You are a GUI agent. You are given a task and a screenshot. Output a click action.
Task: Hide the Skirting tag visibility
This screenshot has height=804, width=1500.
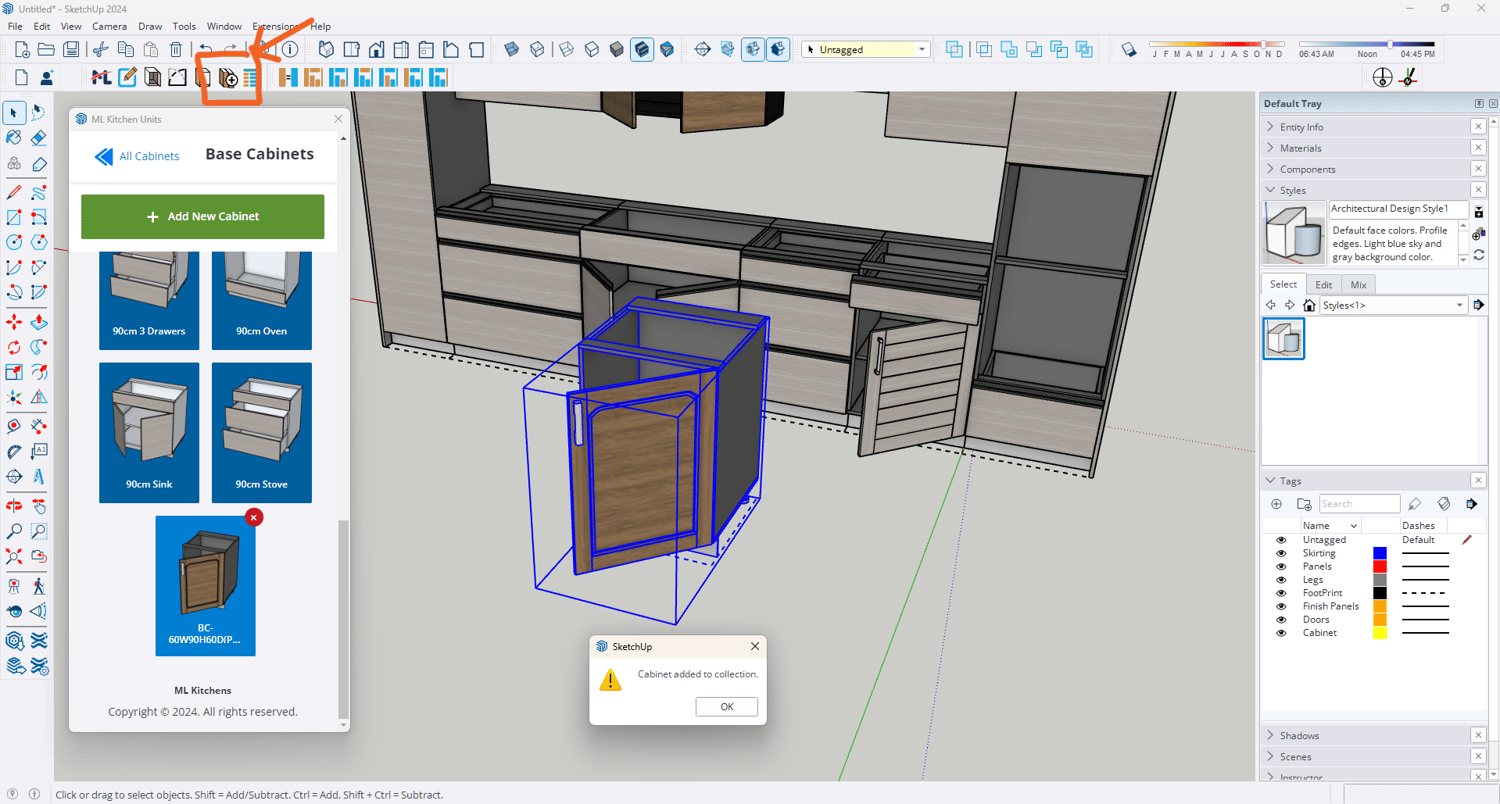coord(1281,553)
